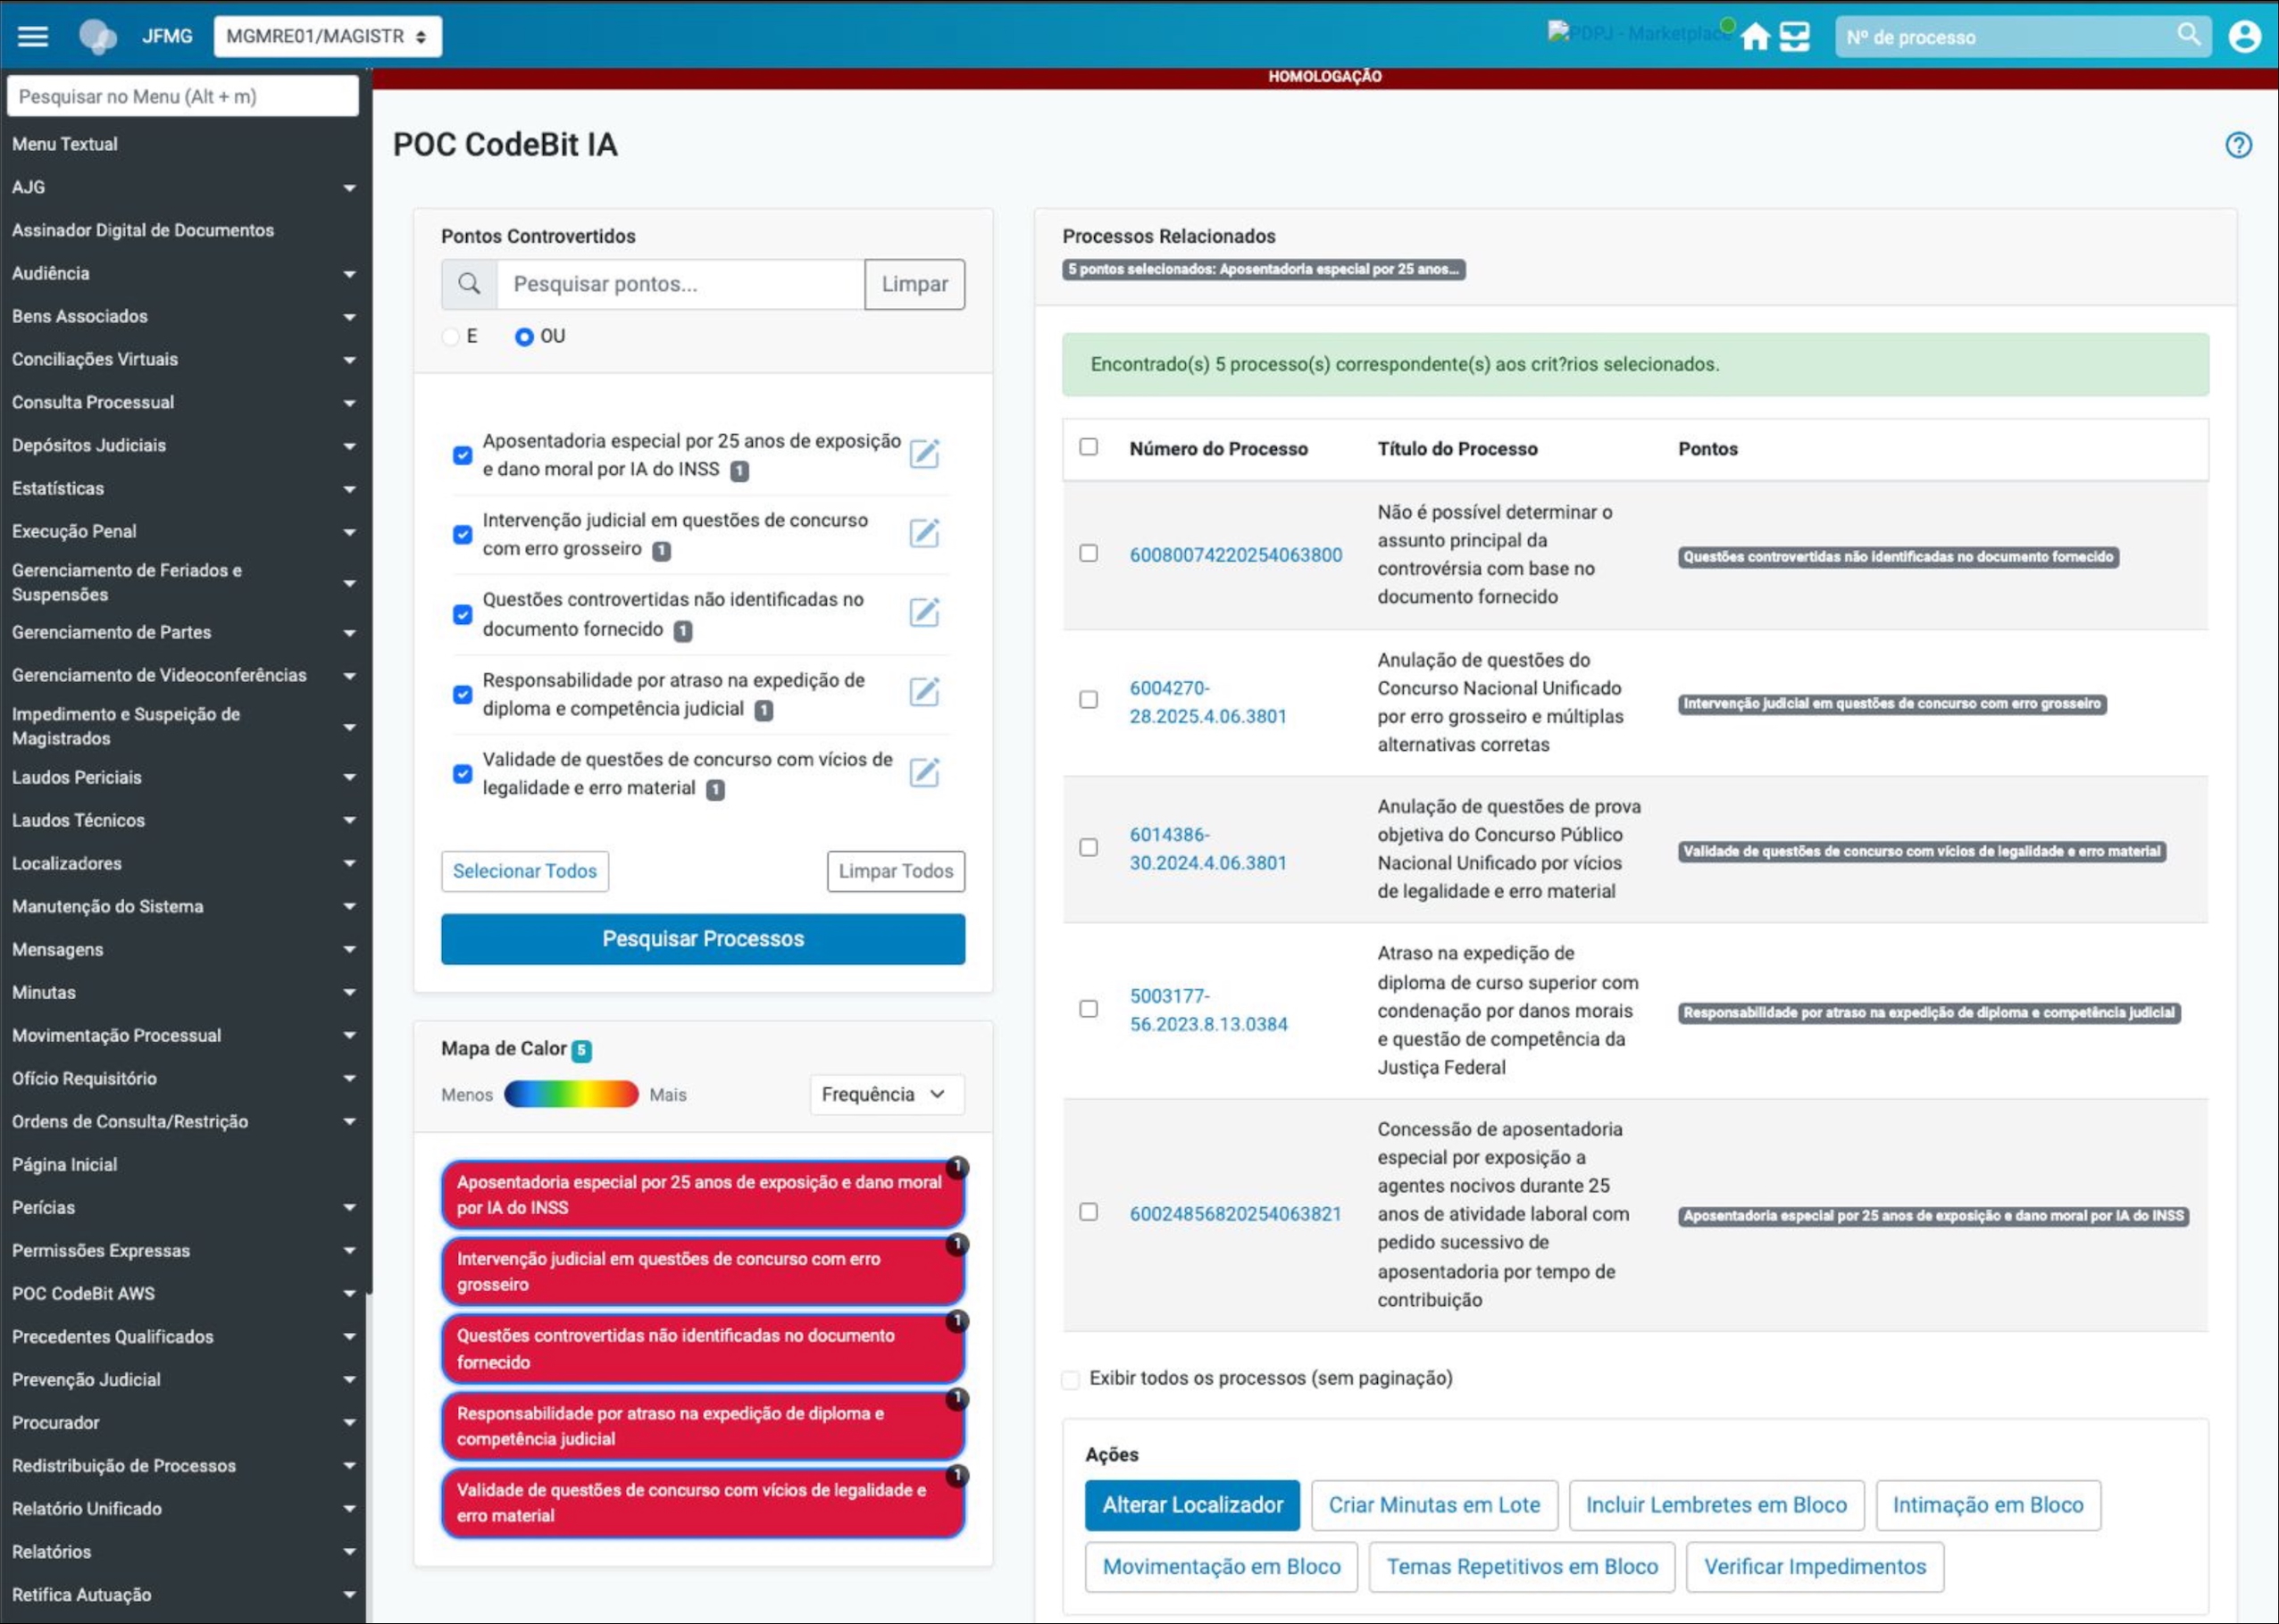Open process link 6004270-28.2025.4.06.3801
Screen dimensions: 2279x1624
[1207, 701]
